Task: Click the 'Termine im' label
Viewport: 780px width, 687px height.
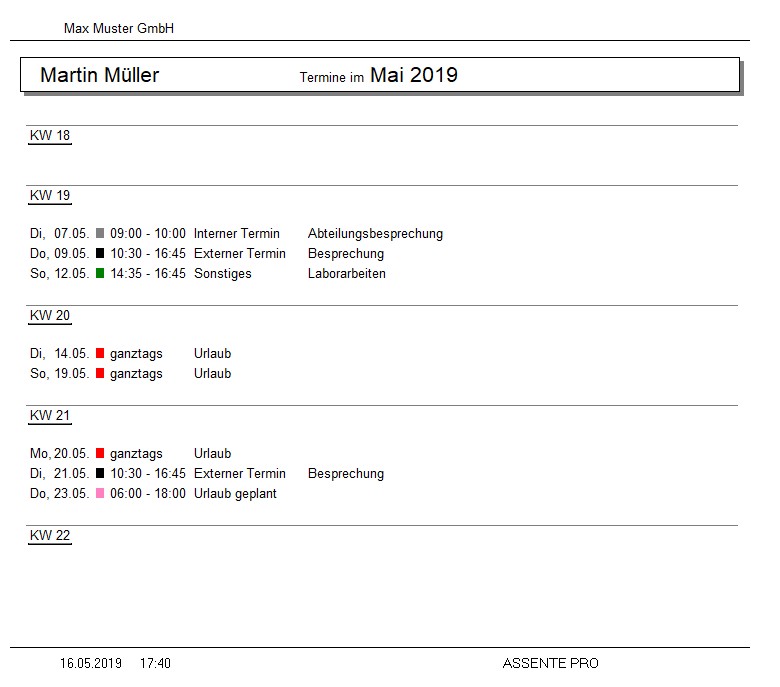Action: coord(331,78)
